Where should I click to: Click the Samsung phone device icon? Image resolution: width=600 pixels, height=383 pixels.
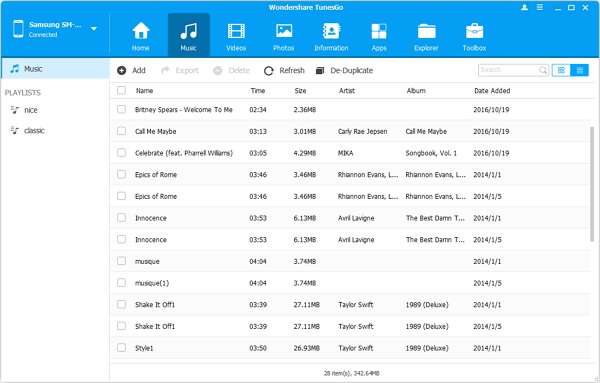[18, 29]
